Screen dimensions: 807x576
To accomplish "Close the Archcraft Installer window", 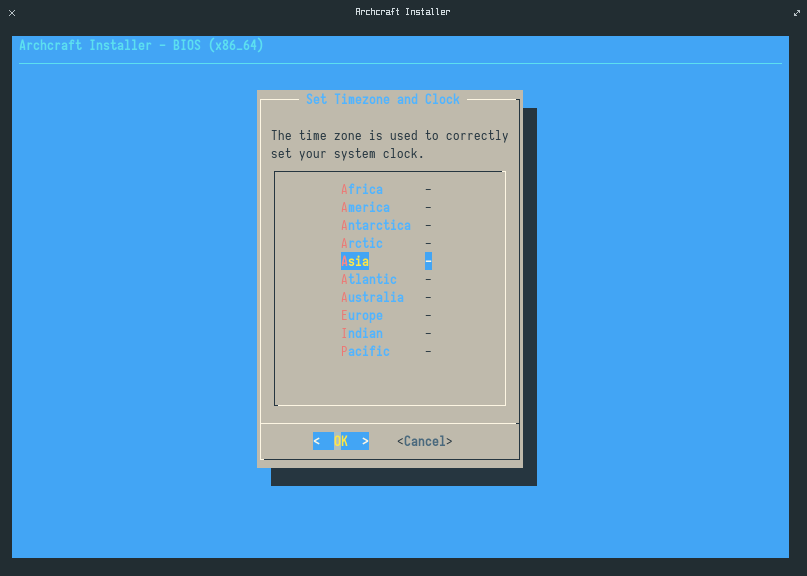I will click(x=12, y=13).
